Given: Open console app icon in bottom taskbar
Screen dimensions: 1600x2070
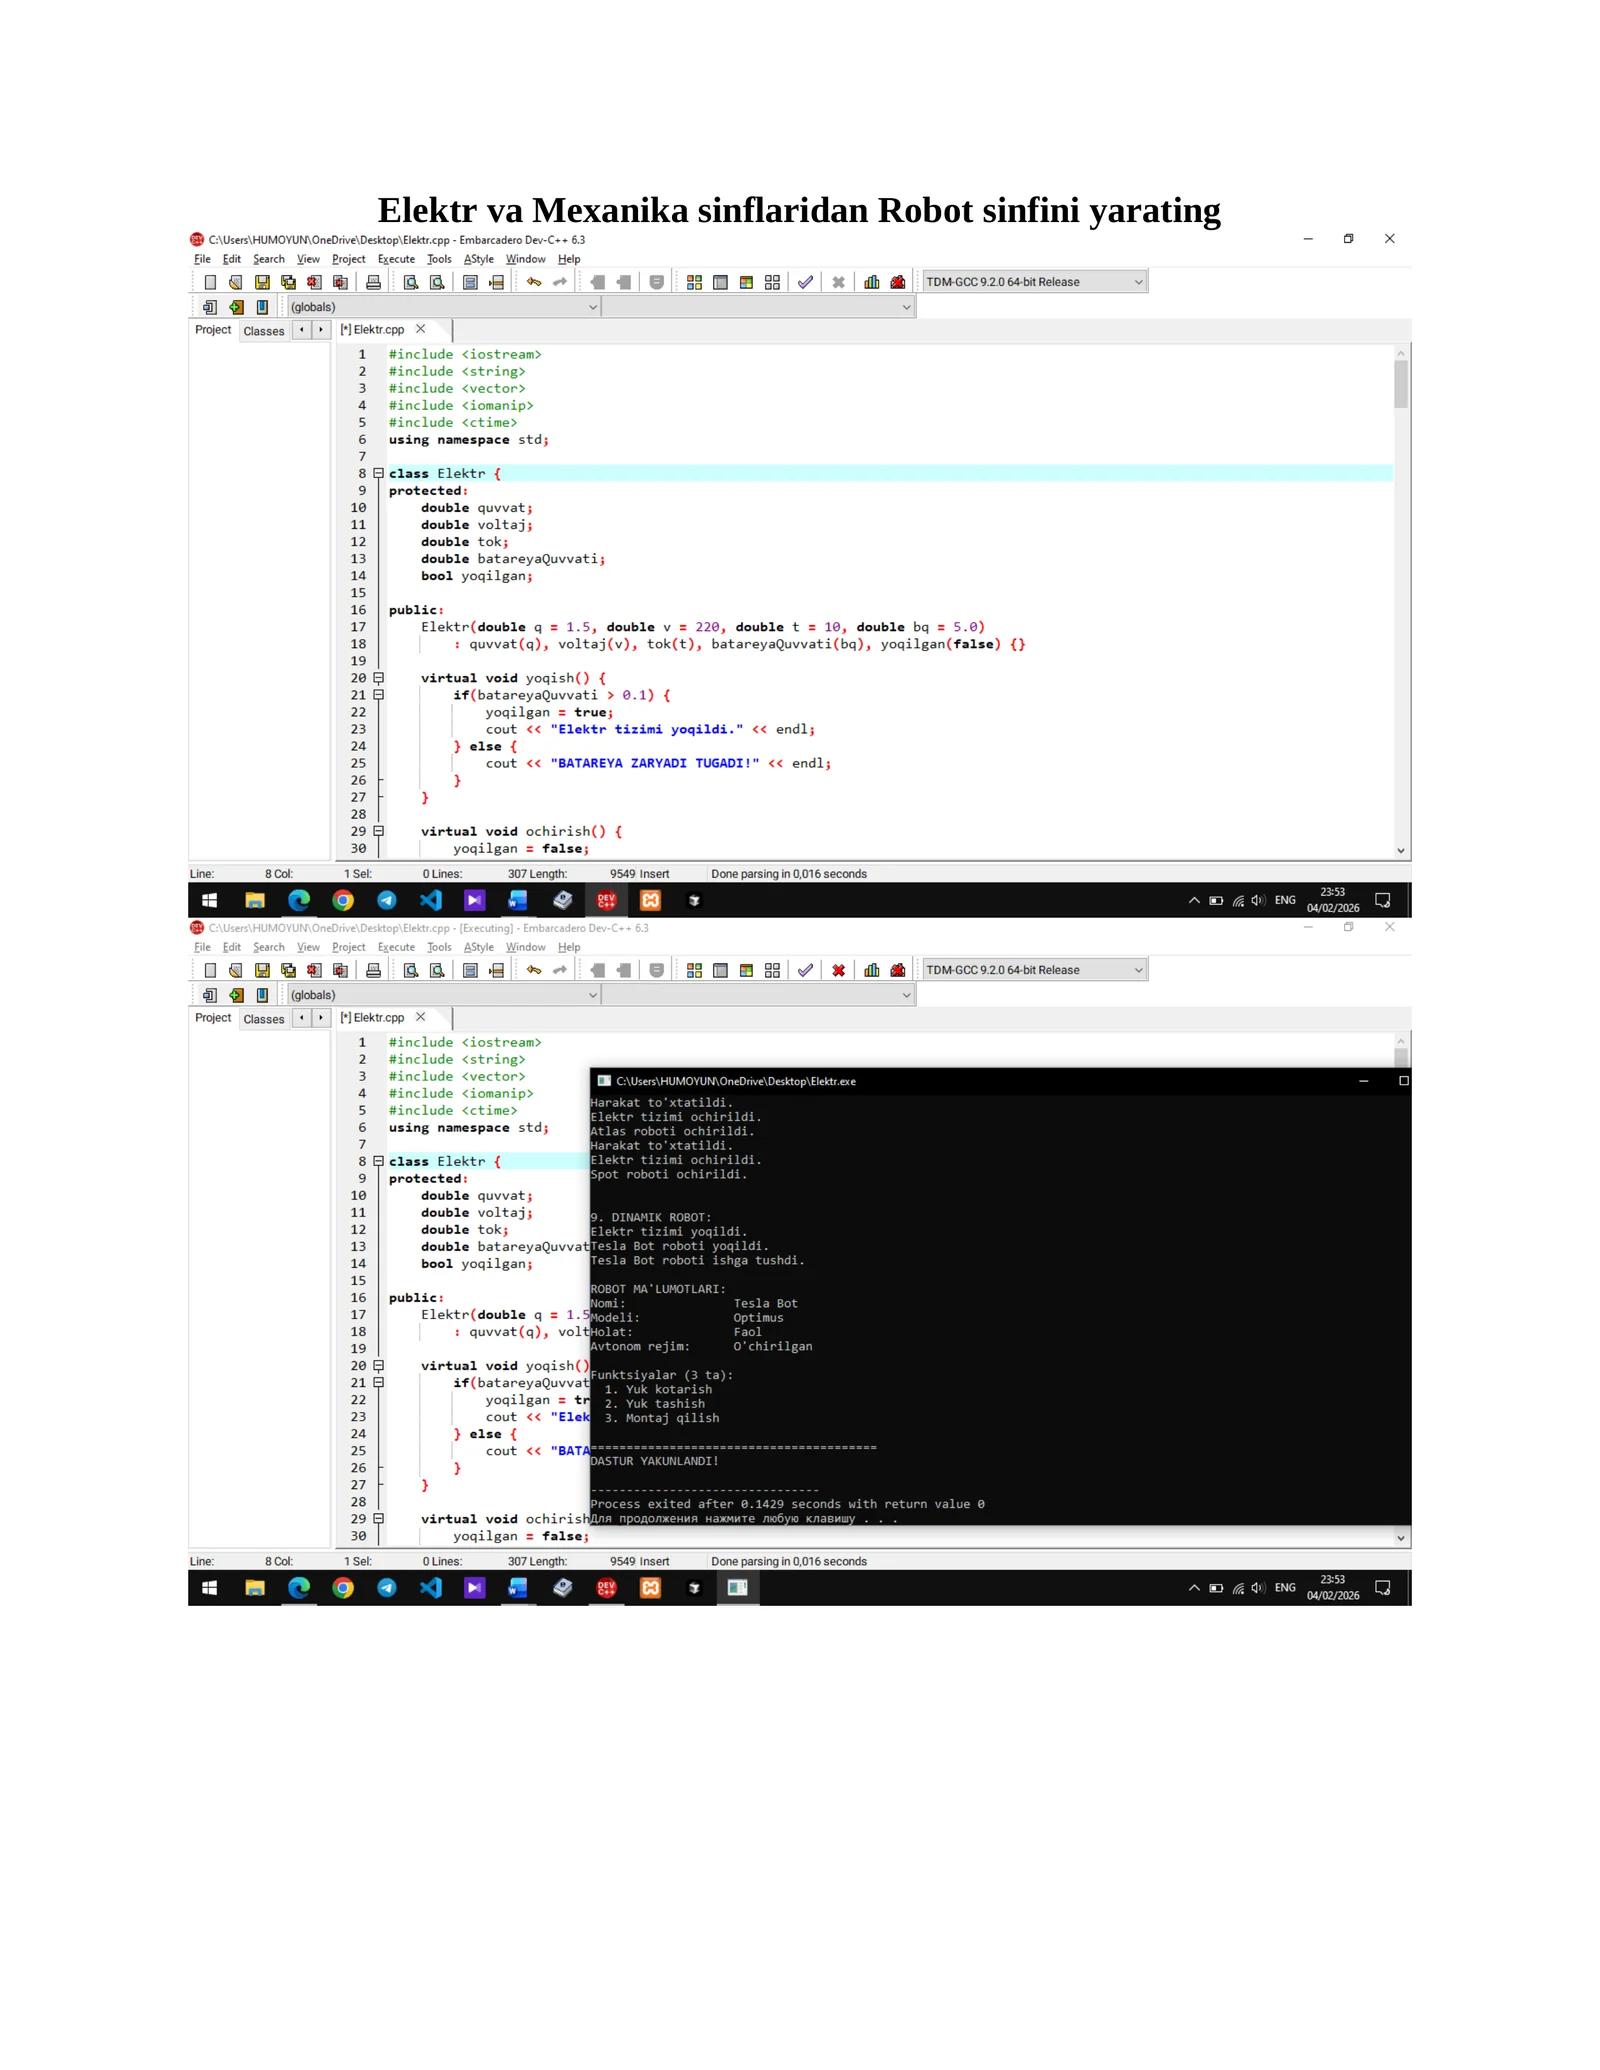Looking at the screenshot, I should click(738, 1587).
